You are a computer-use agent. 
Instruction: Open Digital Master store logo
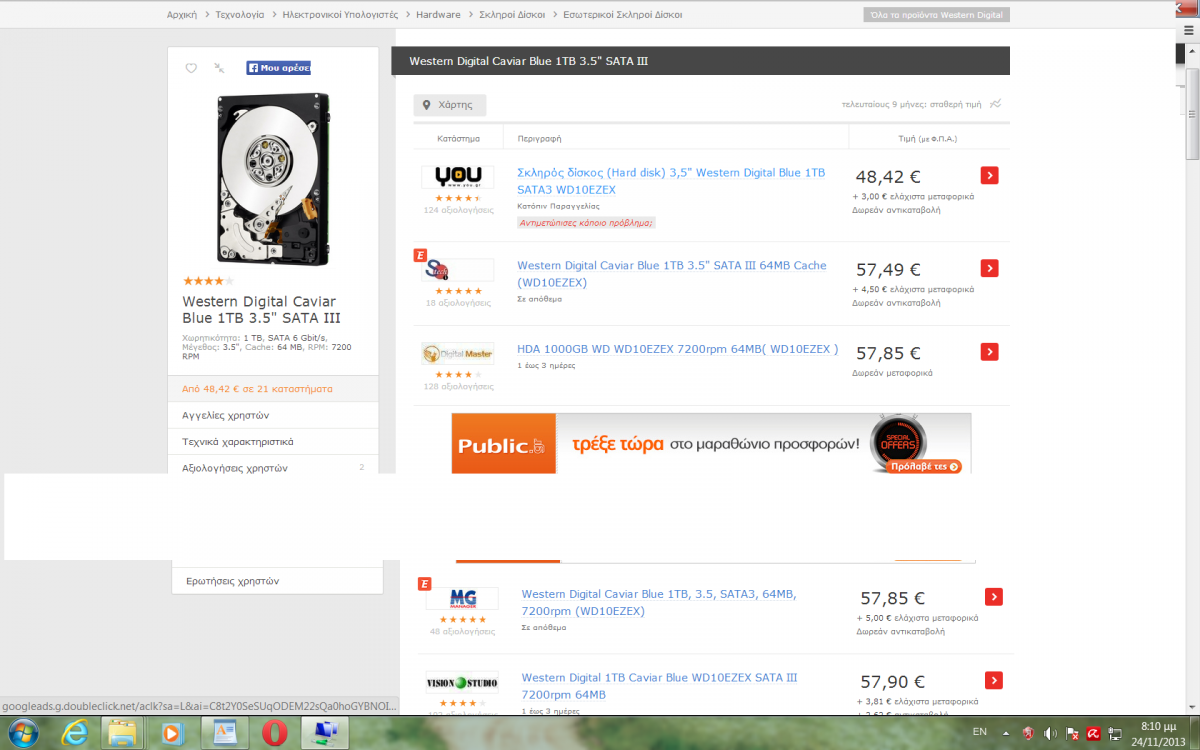458,354
